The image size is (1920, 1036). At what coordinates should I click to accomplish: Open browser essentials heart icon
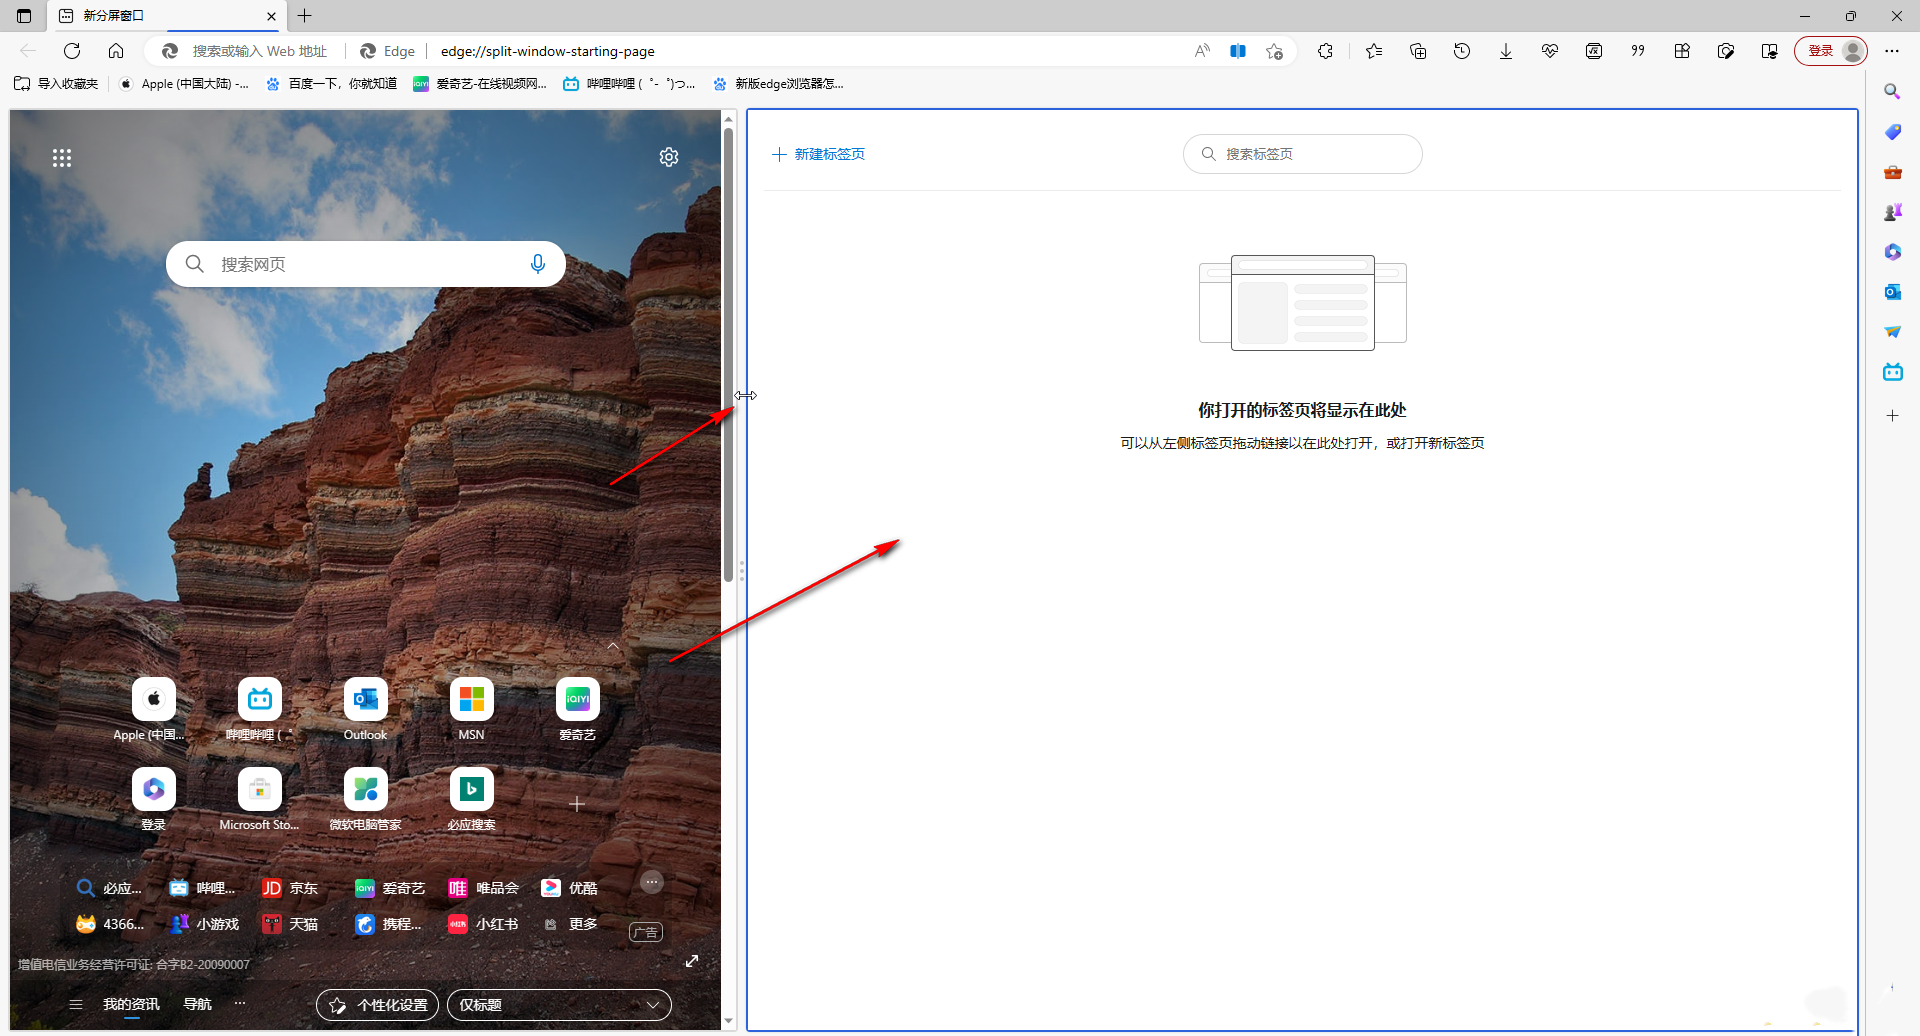click(1550, 51)
